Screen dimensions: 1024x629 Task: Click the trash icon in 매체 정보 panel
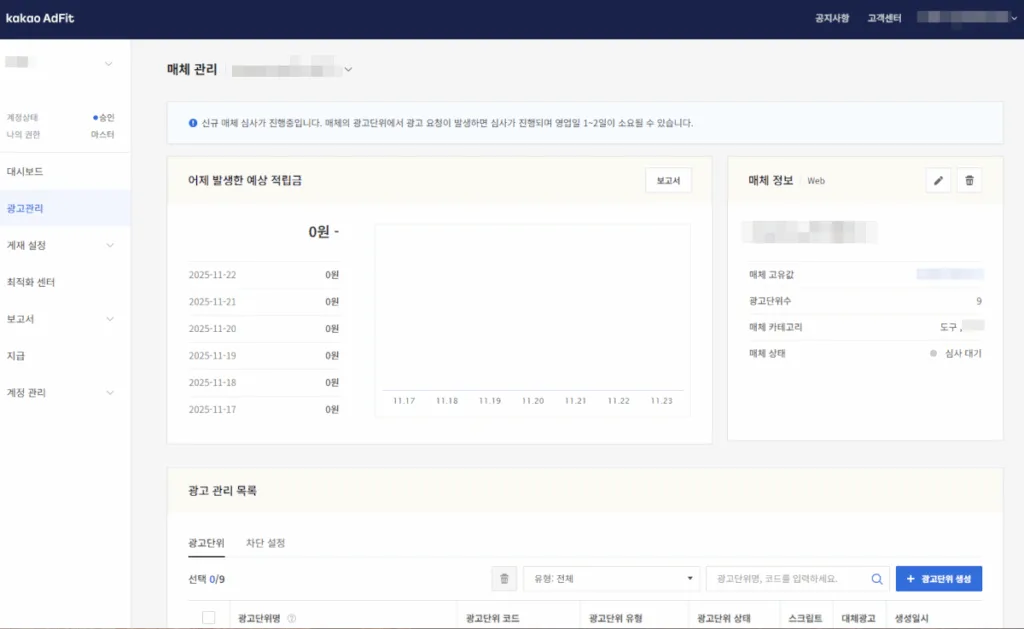[x=969, y=180]
